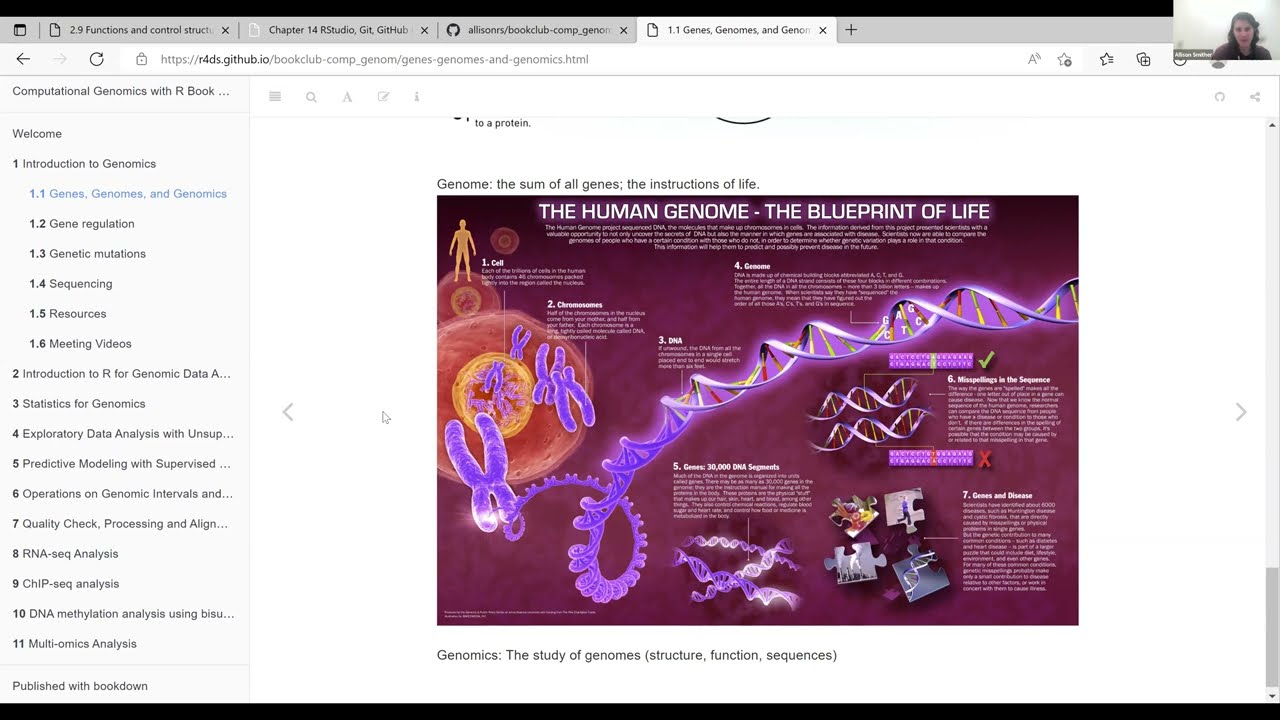Viewport: 1280px width, 720px height.
Task: Click the book information icon
Action: point(417,97)
